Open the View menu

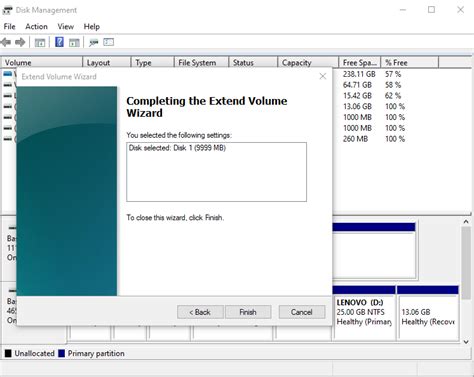(65, 27)
